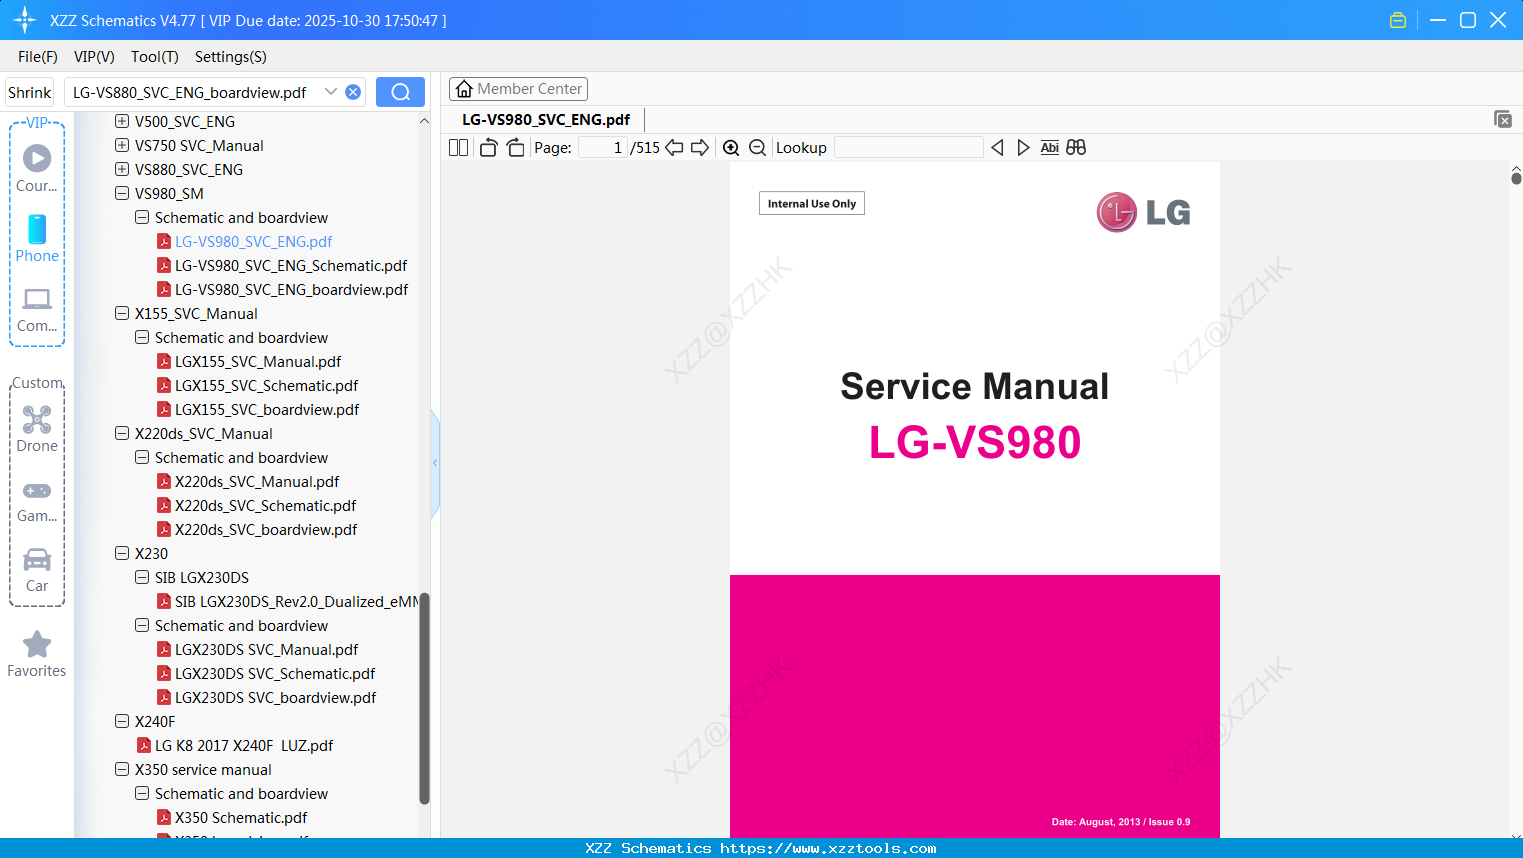The height and width of the screenshot is (858, 1523).
Task: Collapse the VS980_SM tree node
Action: coord(121,193)
